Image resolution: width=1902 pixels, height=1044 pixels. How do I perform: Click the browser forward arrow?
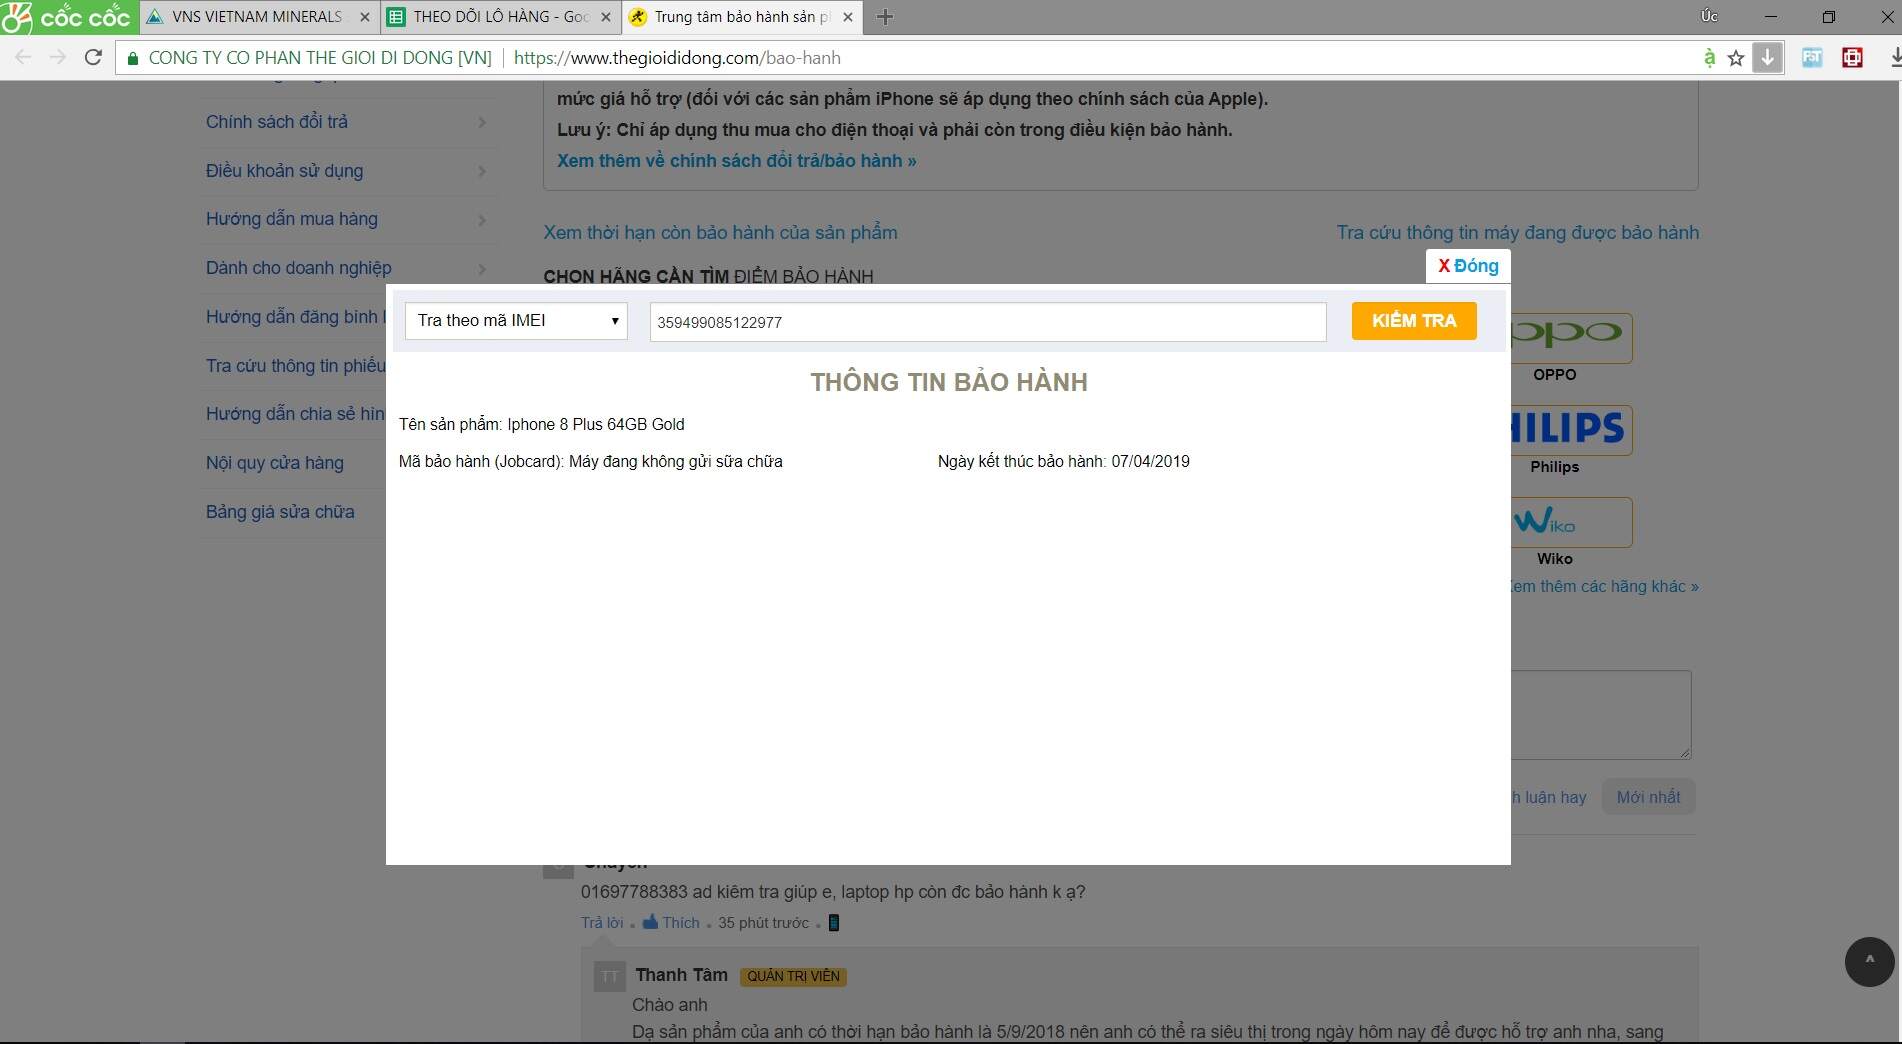pos(58,58)
